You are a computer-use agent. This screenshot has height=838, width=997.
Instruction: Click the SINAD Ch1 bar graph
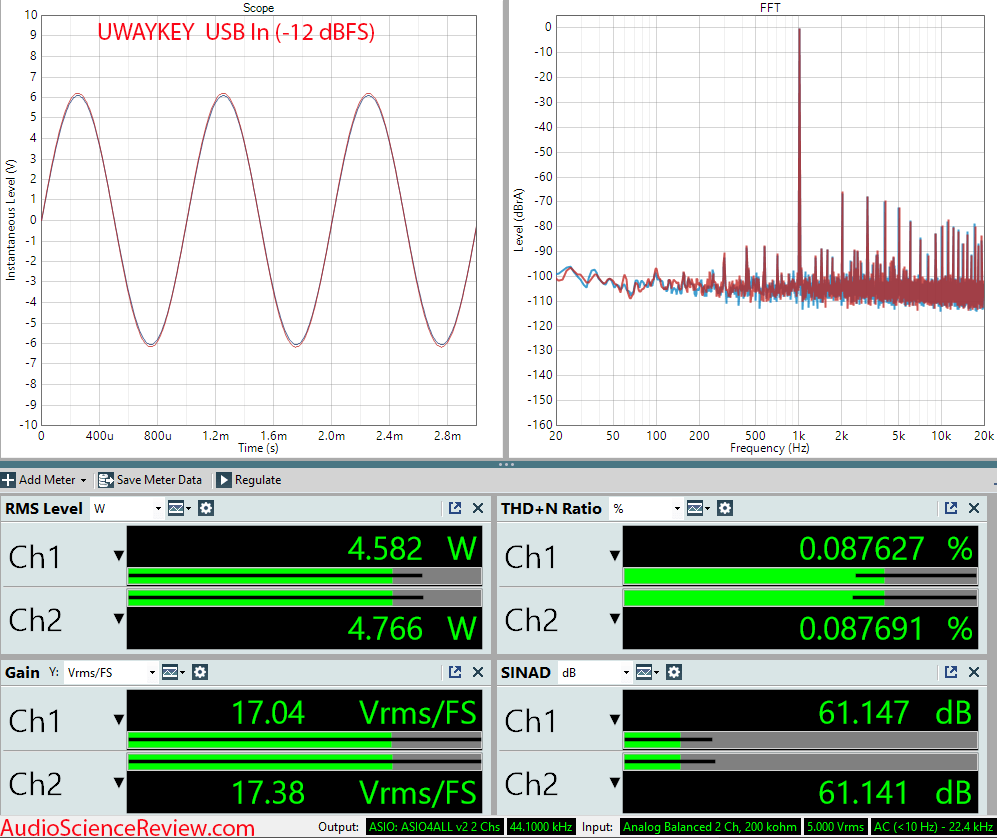pyautogui.click(x=800, y=740)
